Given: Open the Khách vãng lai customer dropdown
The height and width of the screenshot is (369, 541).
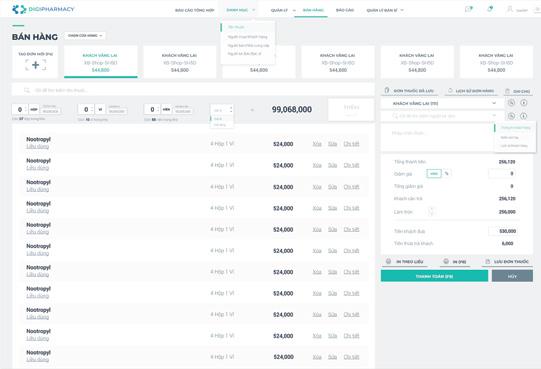Looking at the screenshot, I should point(443,103).
